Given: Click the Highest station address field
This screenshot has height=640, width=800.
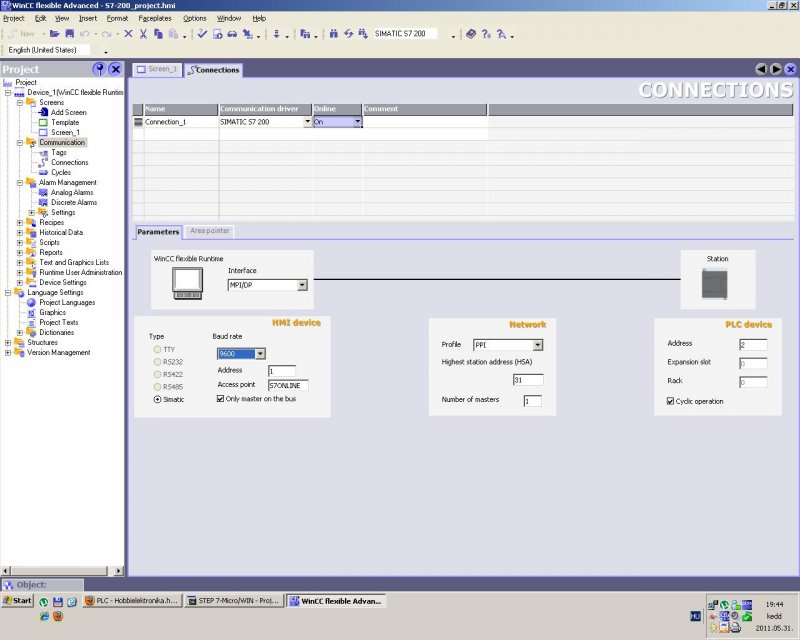Looking at the screenshot, I should tap(528, 380).
